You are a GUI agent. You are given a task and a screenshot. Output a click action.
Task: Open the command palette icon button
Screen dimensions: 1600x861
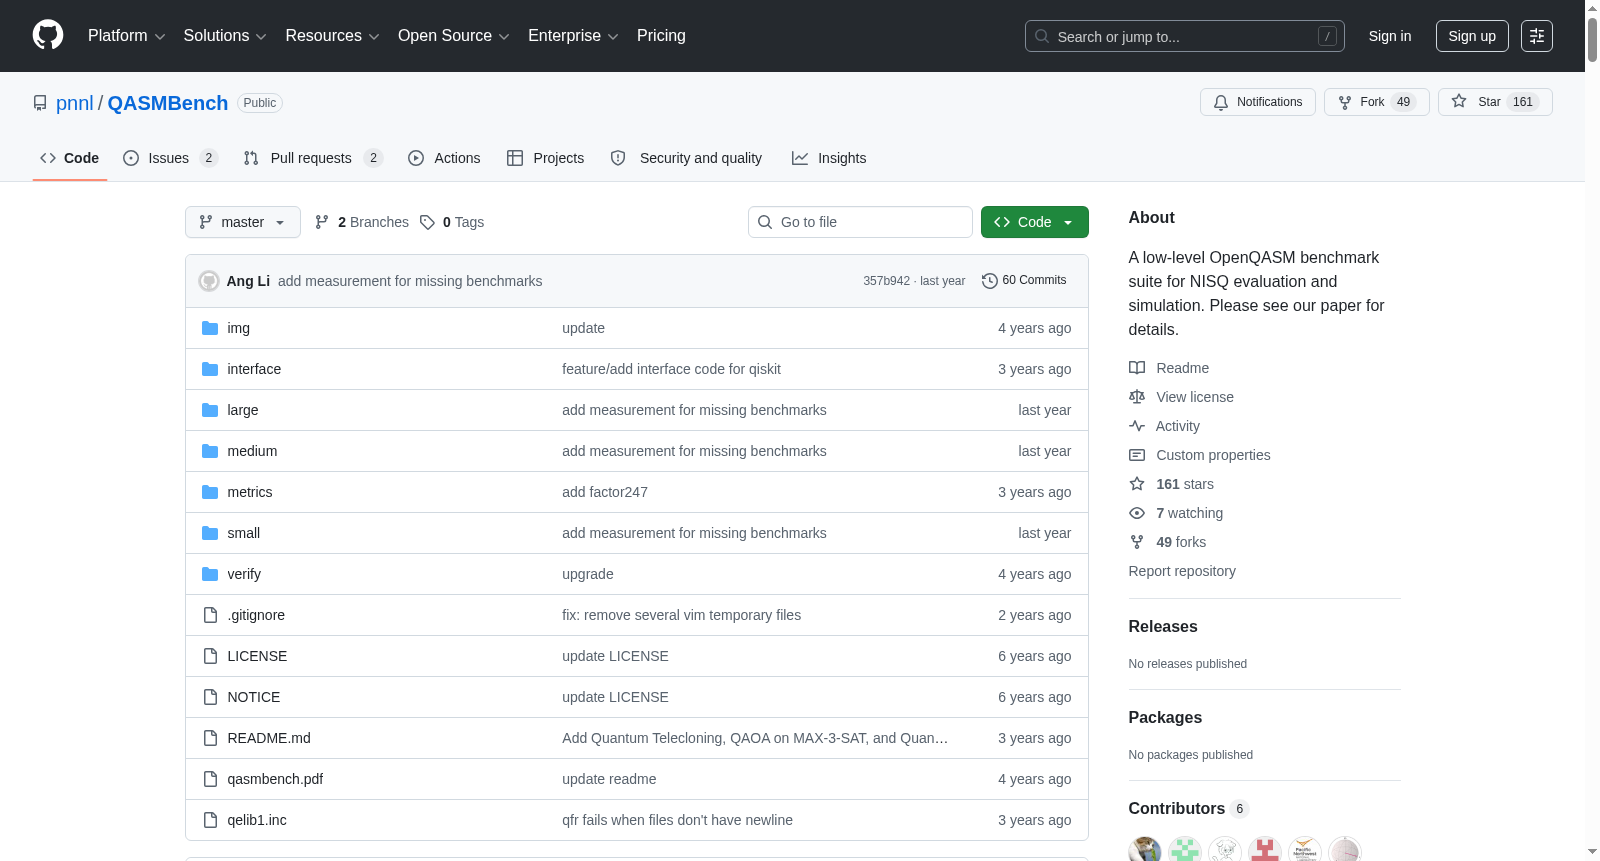click(x=1537, y=36)
